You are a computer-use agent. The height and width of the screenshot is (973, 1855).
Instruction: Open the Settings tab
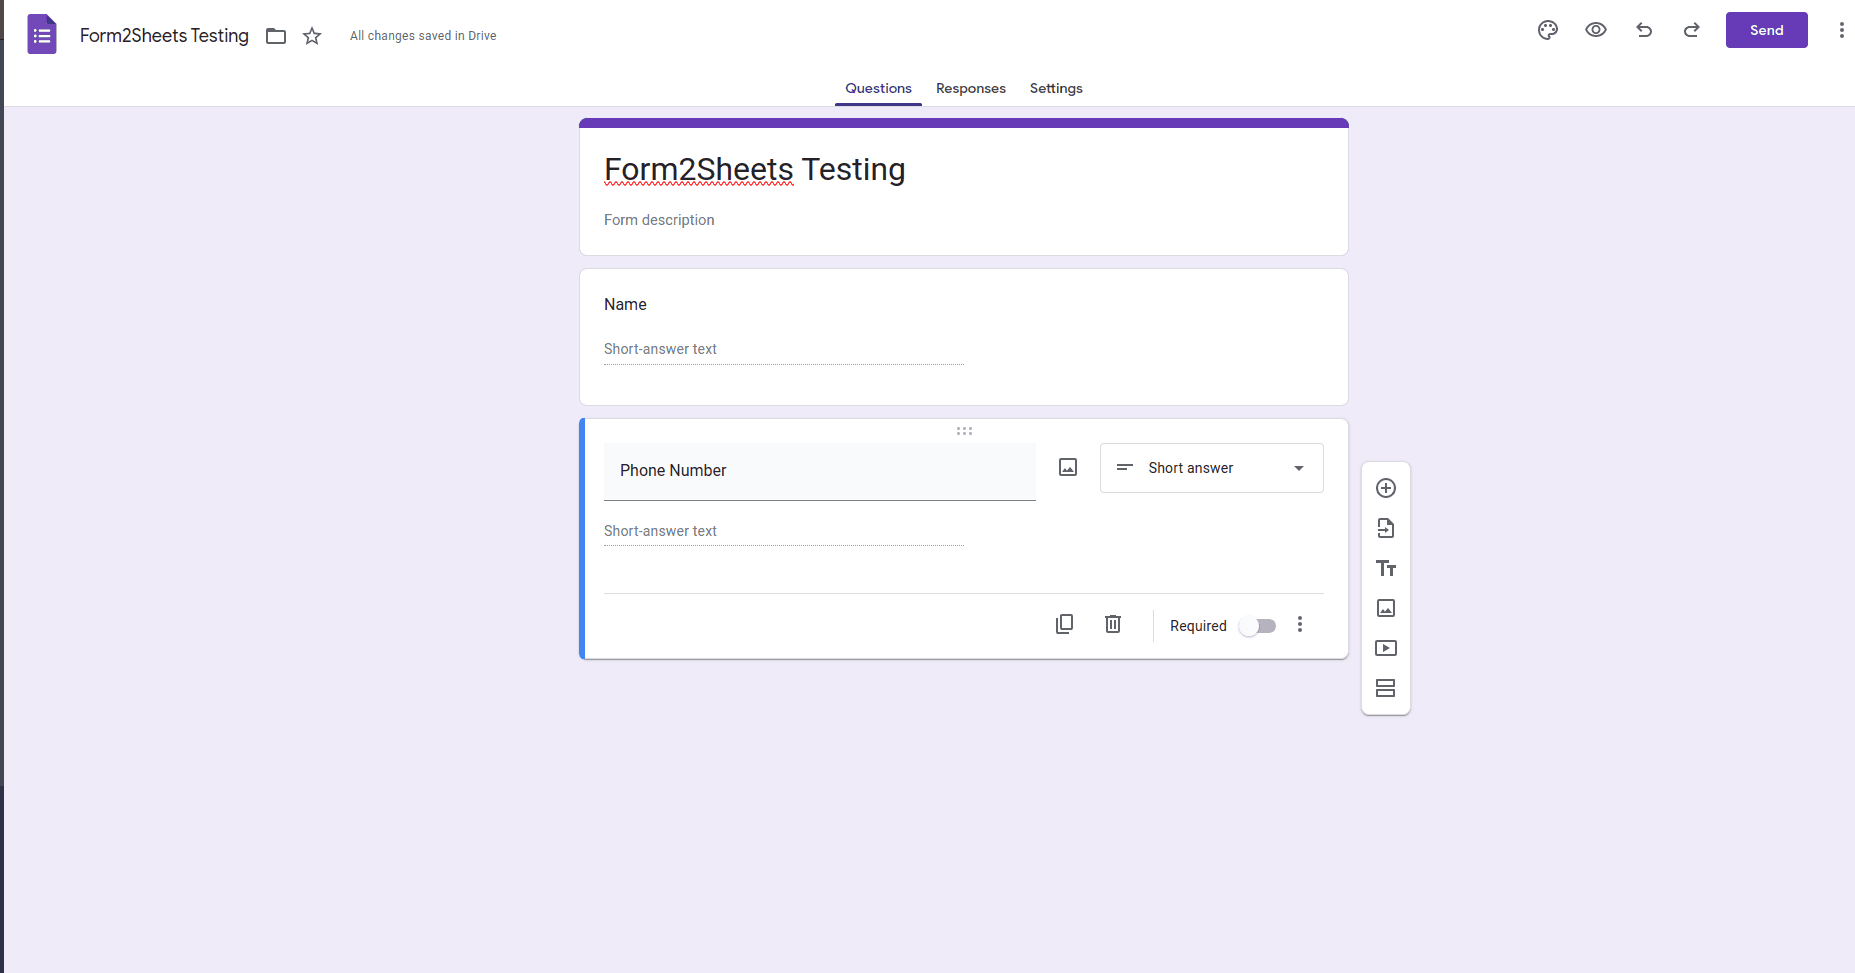[1056, 88]
